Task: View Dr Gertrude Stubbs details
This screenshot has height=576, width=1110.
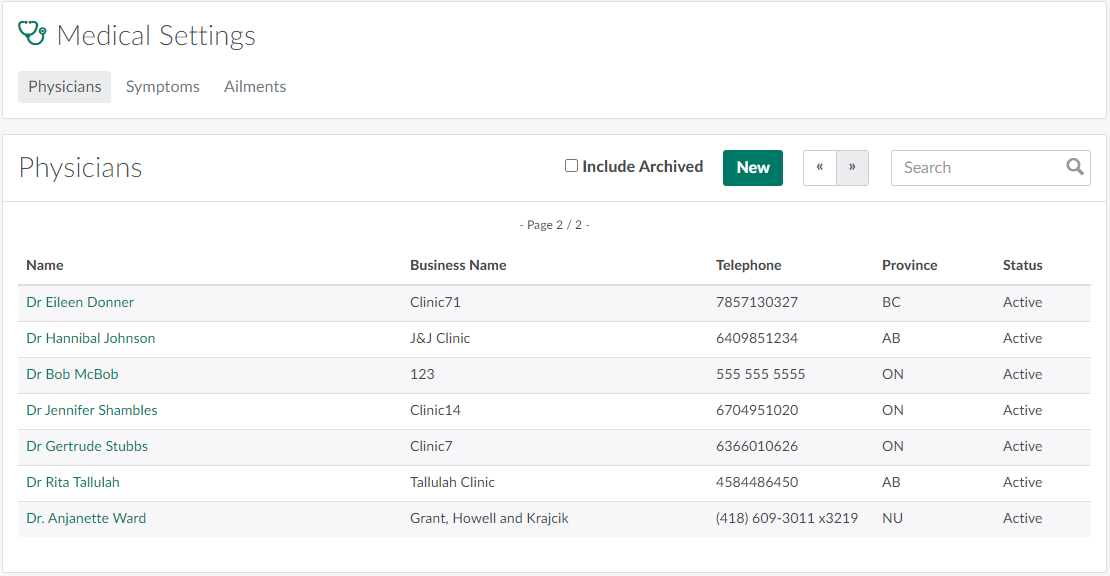Action: tap(87, 446)
